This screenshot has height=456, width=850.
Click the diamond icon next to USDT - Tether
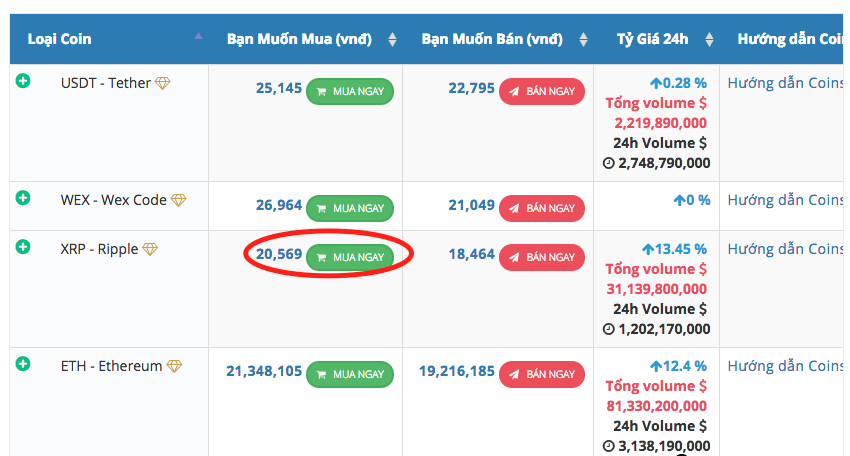coord(163,83)
